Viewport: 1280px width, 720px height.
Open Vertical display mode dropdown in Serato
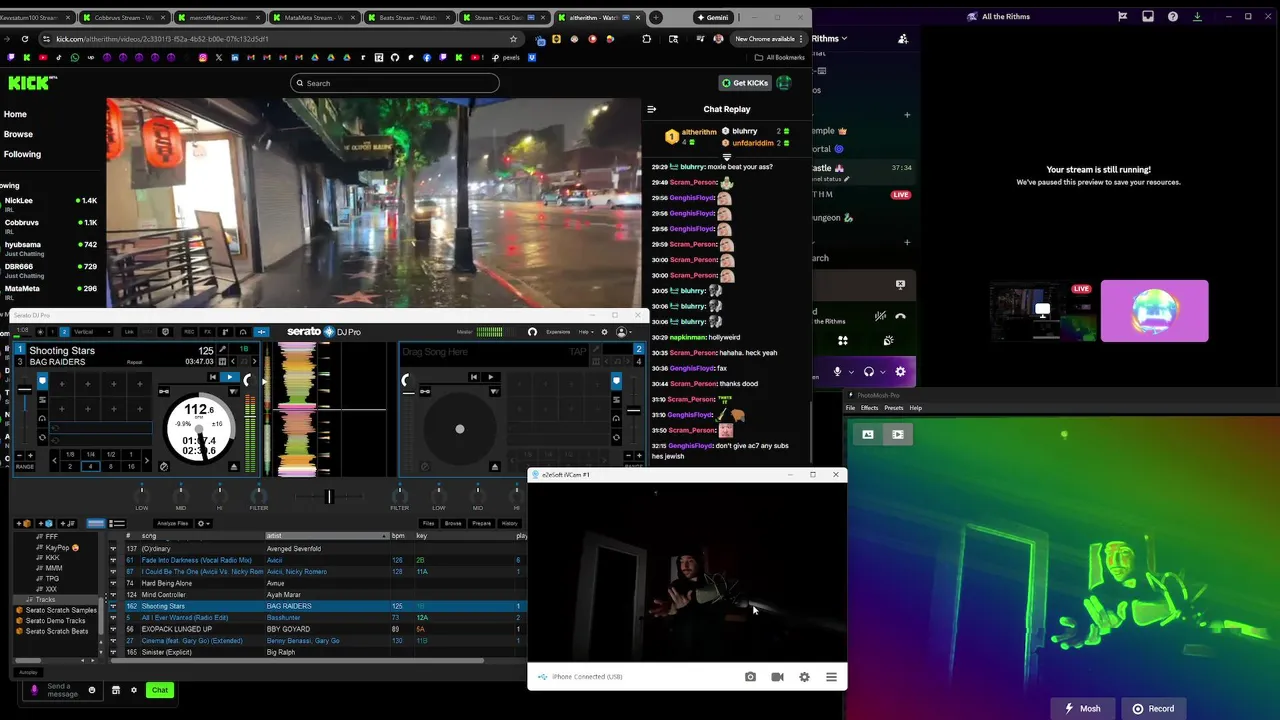tap(92, 332)
